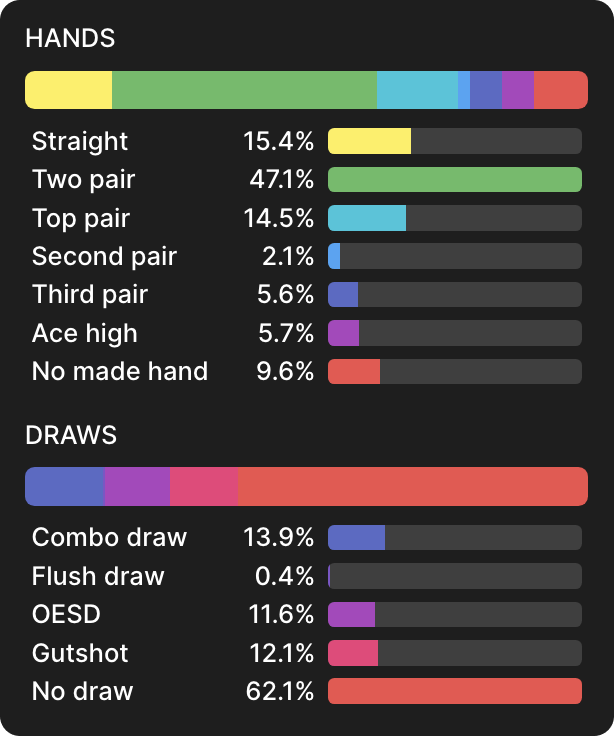
Task: Click purple OESD segment in DRAWS stacked bar
Action: pyautogui.click(x=137, y=486)
